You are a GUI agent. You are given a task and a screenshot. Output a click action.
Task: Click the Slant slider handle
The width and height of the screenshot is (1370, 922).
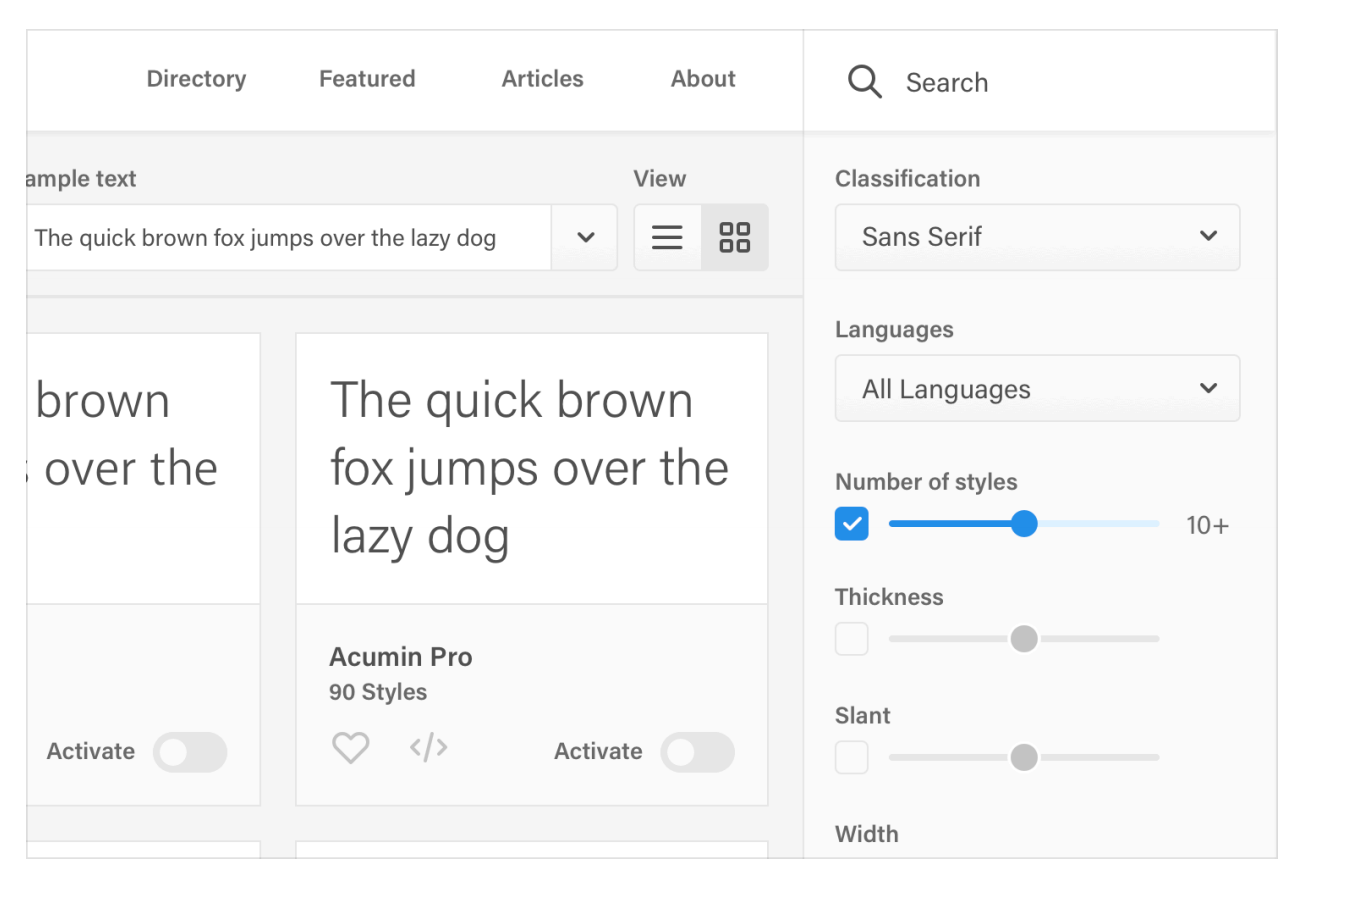click(x=1024, y=757)
